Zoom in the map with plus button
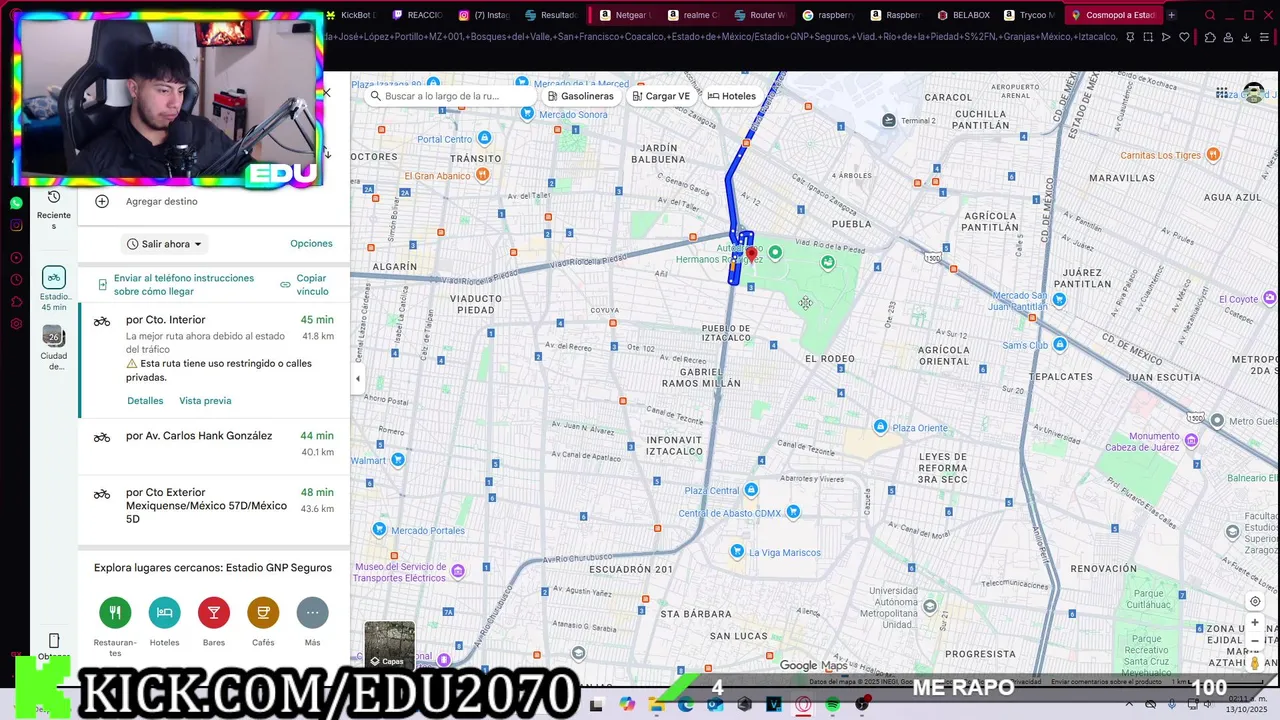The image size is (1280, 720). 1255,622
